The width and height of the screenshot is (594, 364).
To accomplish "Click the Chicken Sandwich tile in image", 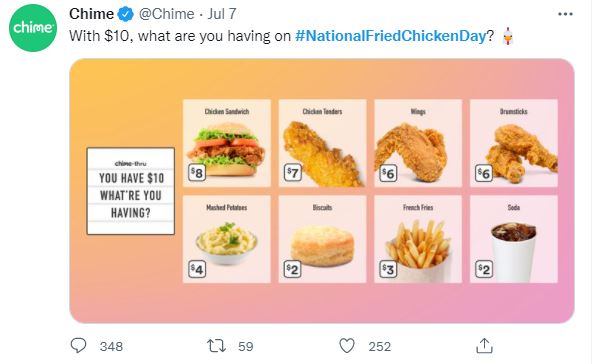I will point(227,143).
